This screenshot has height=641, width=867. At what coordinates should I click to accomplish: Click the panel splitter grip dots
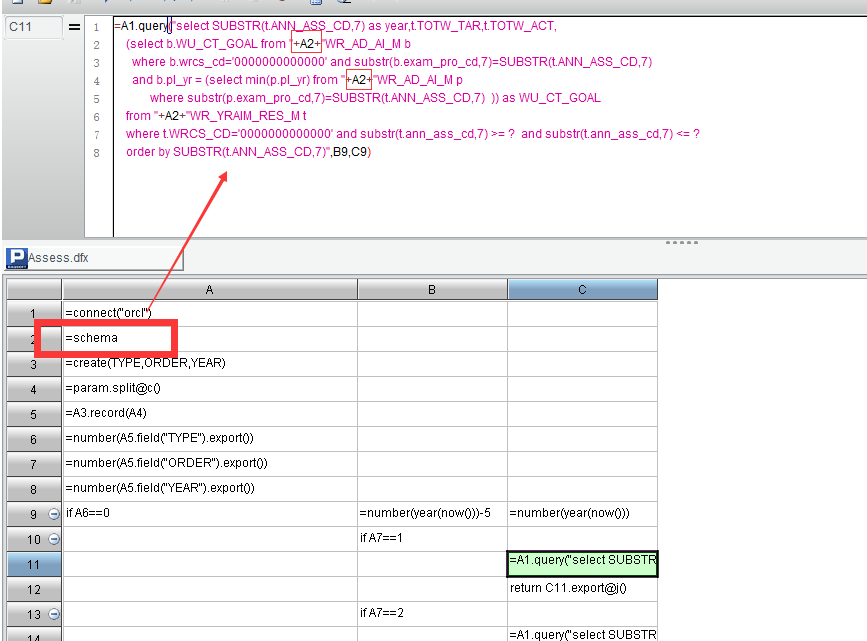tap(682, 242)
